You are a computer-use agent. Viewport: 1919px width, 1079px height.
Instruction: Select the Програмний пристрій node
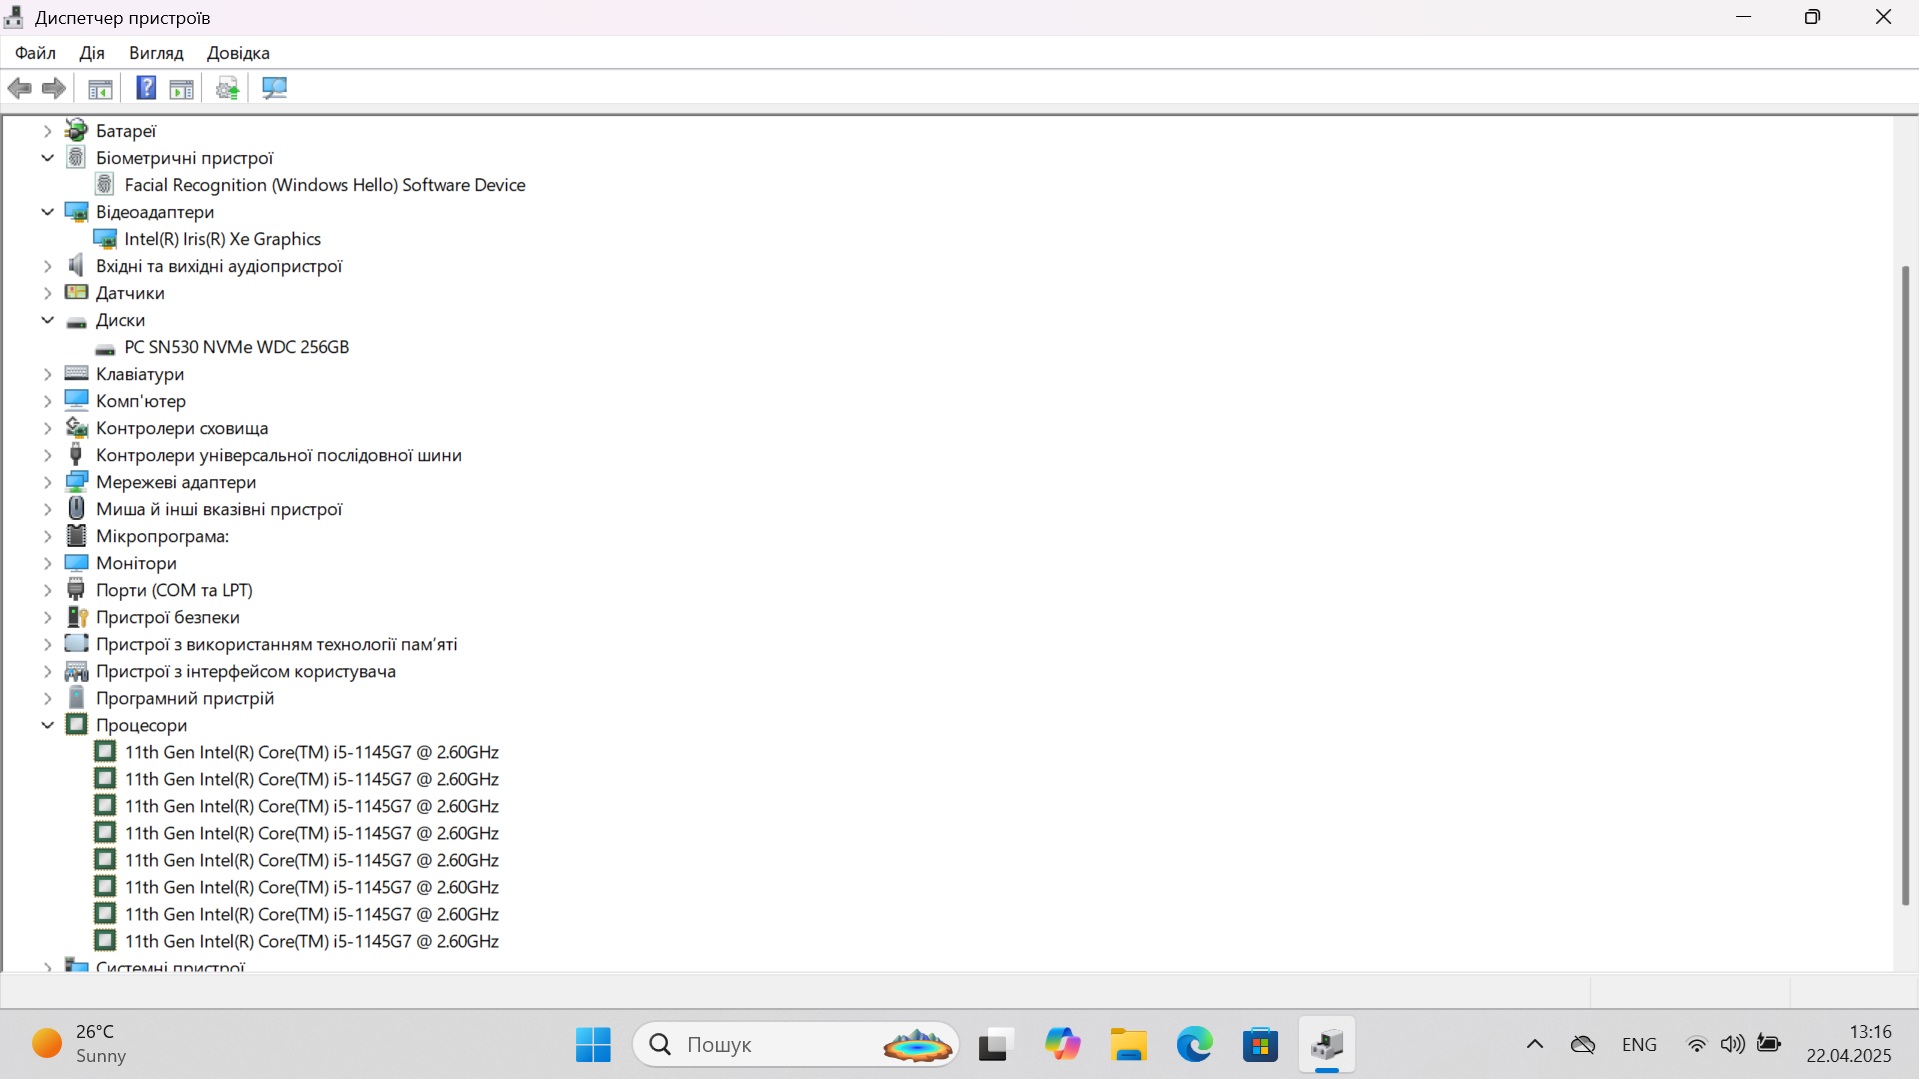(x=185, y=698)
